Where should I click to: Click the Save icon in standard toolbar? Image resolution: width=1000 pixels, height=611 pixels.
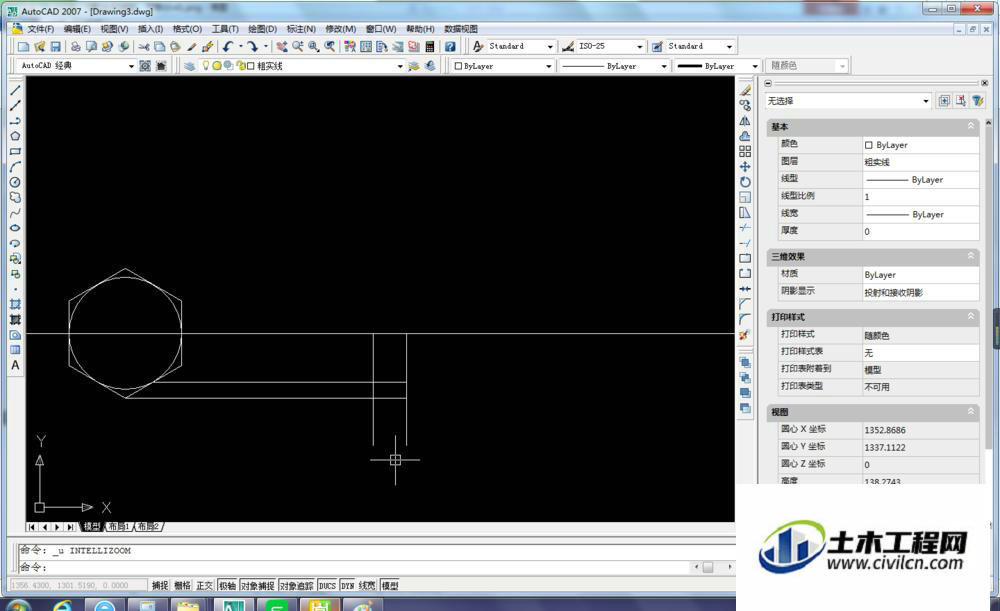[55, 47]
